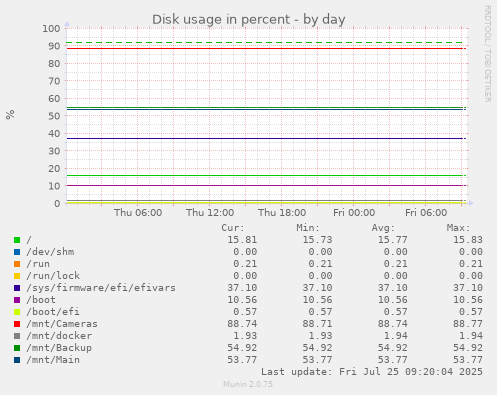Click the 'Last update: Fri Jul 25 09:20:04 2025' text

coord(372,372)
